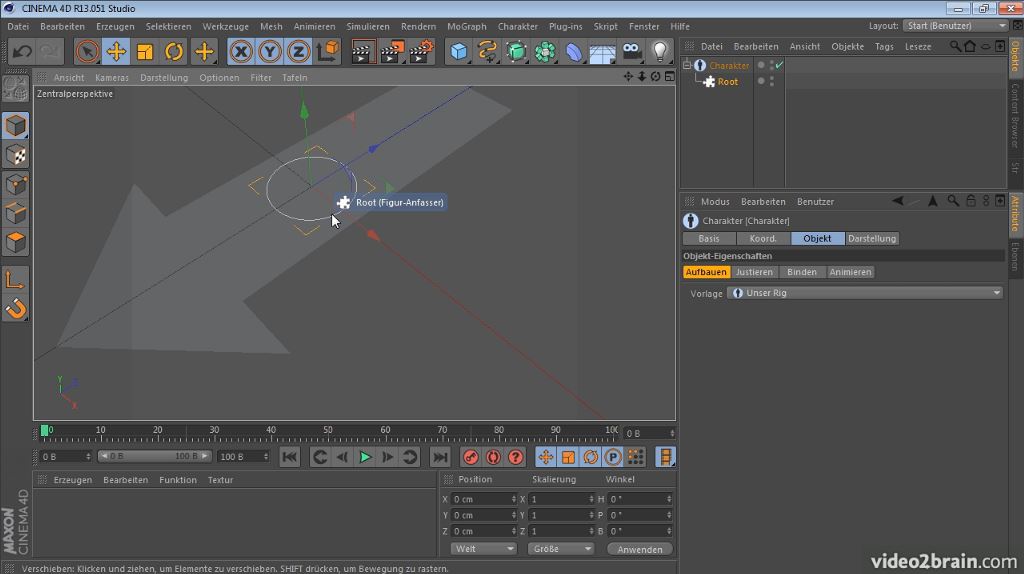Image resolution: width=1024 pixels, height=574 pixels.
Task: Go to start of animation
Action: (x=289, y=457)
